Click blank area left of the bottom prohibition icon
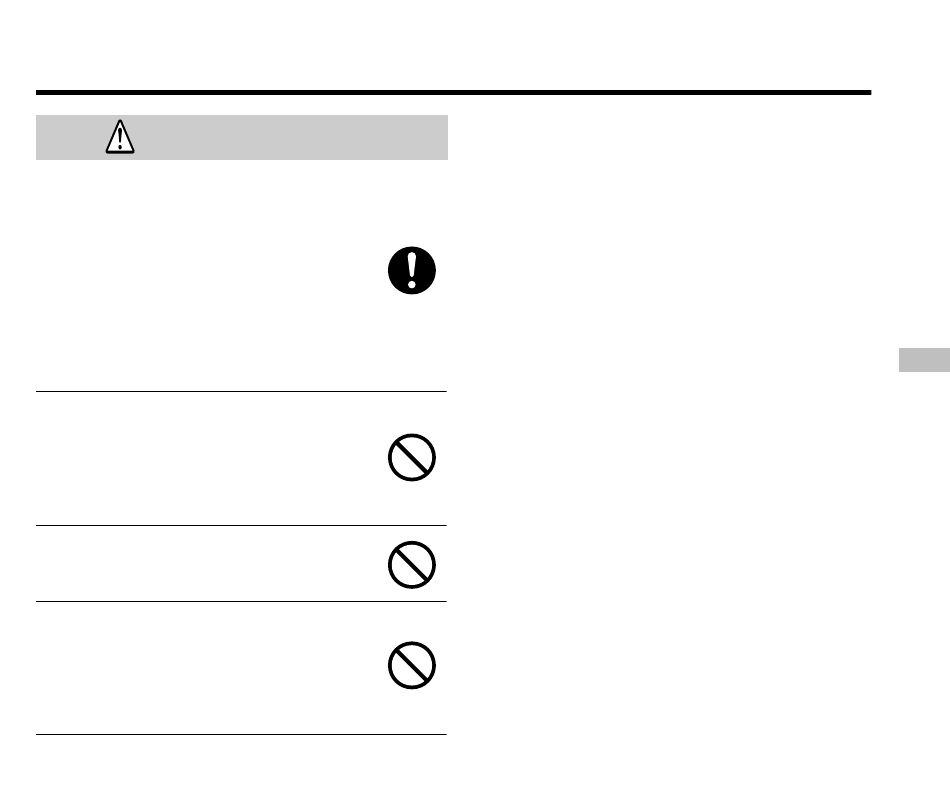 [x=206, y=668]
